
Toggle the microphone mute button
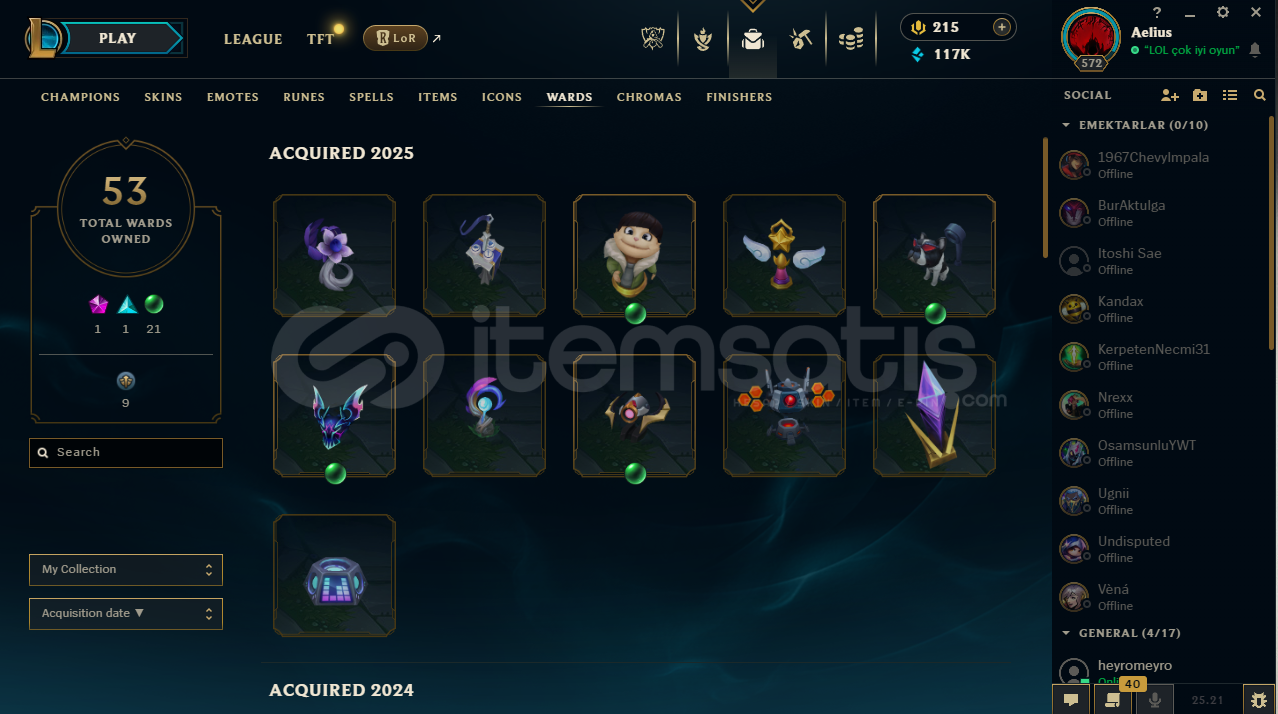(x=1155, y=700)
